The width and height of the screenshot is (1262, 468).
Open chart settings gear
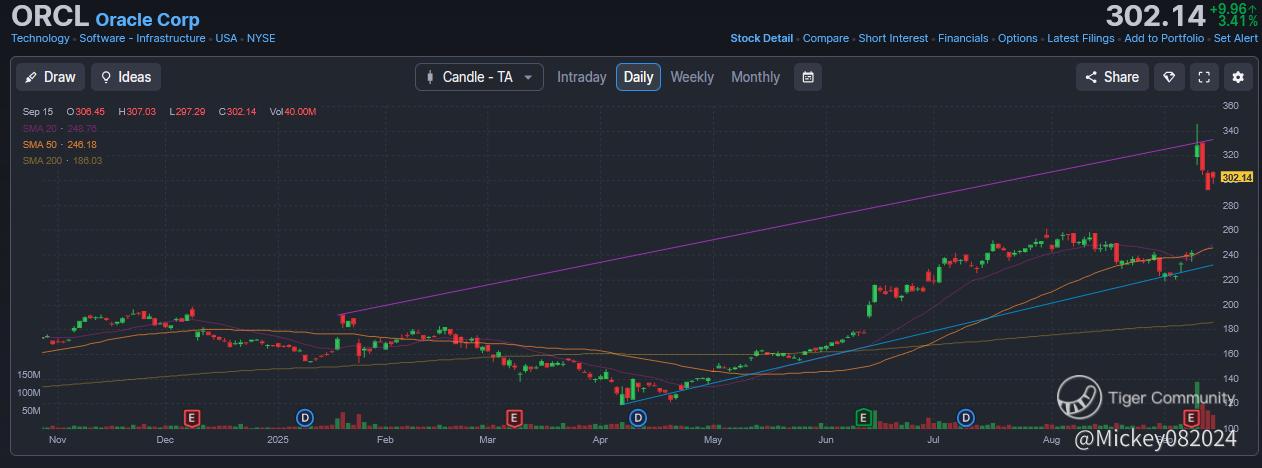1238,77
